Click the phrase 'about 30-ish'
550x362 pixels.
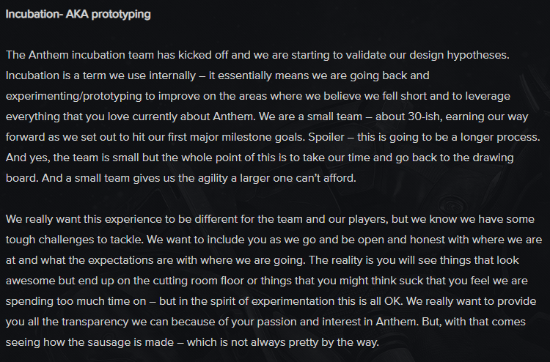tap(407, 116)
